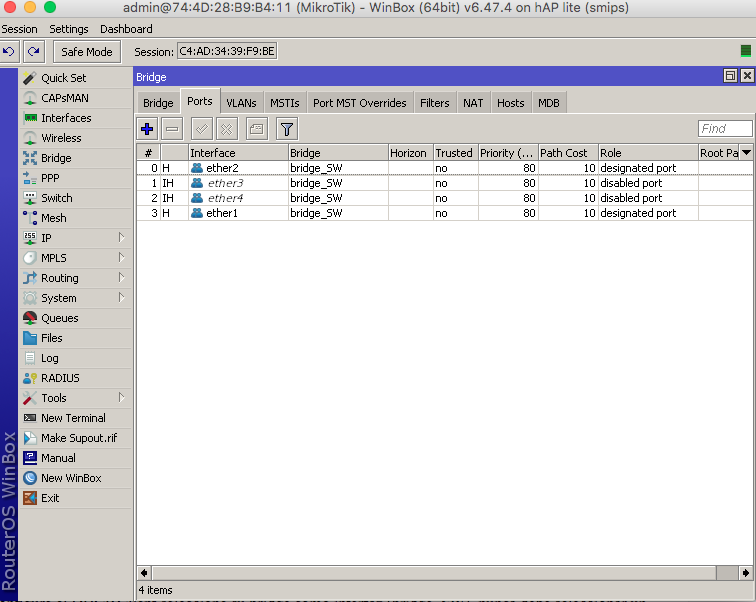Select the ether2 port row

coord(445,168)
